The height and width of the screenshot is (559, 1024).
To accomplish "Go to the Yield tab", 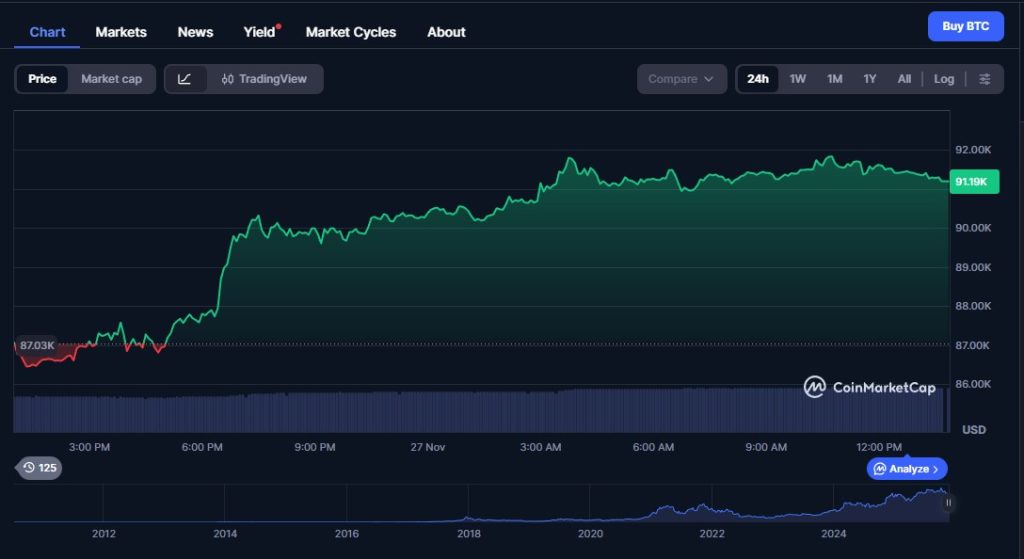I will tap(259, 32).
